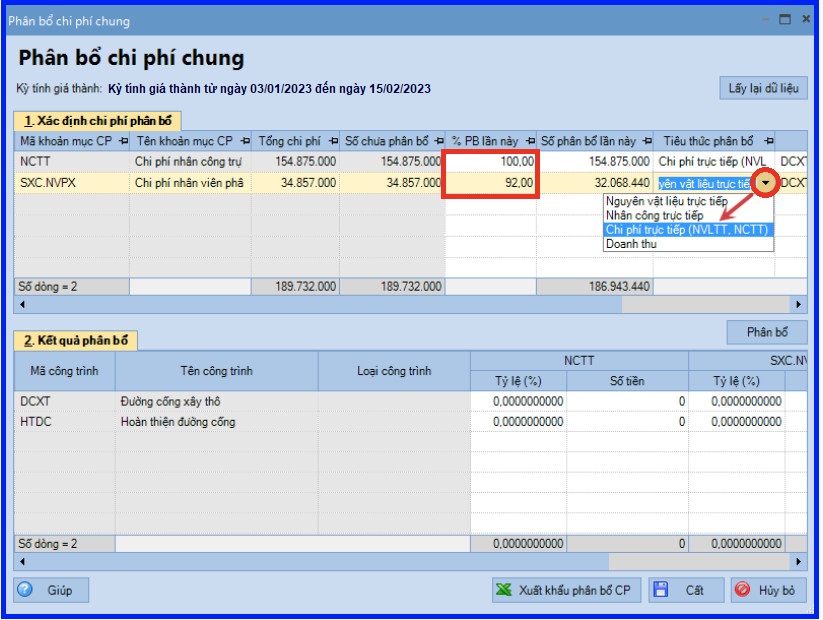Screen dimensions: 823x620
Task: Click the 32.068.440 allocation amount cell
Action: pyautogui.click(x=595, y=183)
